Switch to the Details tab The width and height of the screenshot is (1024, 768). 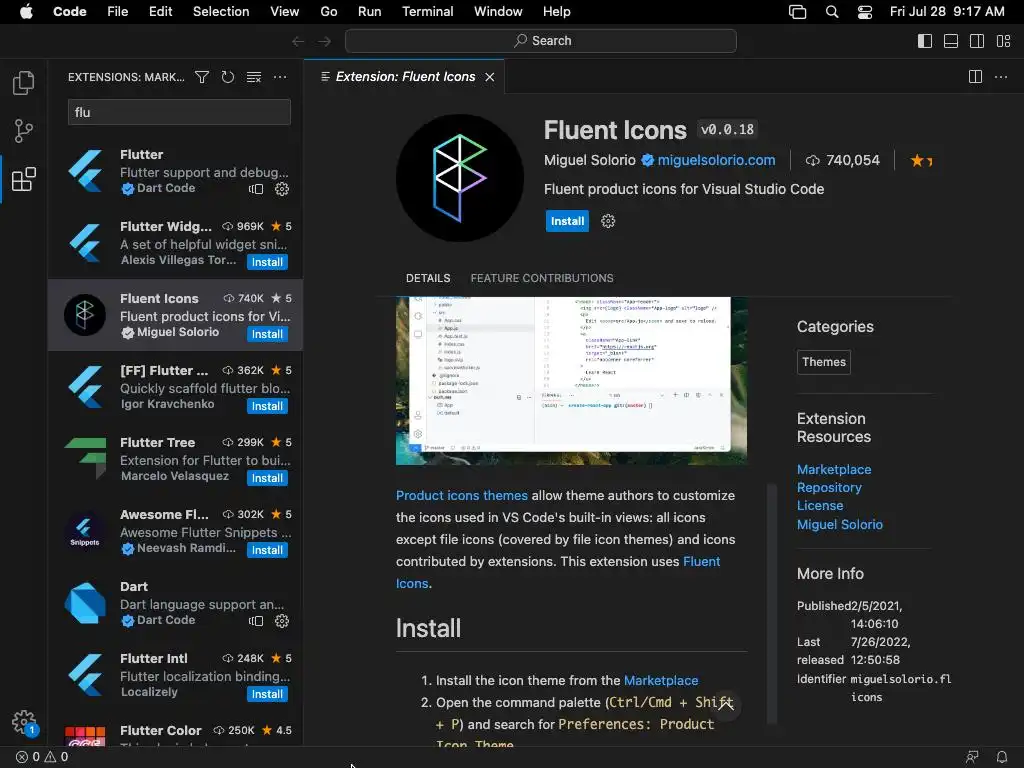(x=428, y=278)
